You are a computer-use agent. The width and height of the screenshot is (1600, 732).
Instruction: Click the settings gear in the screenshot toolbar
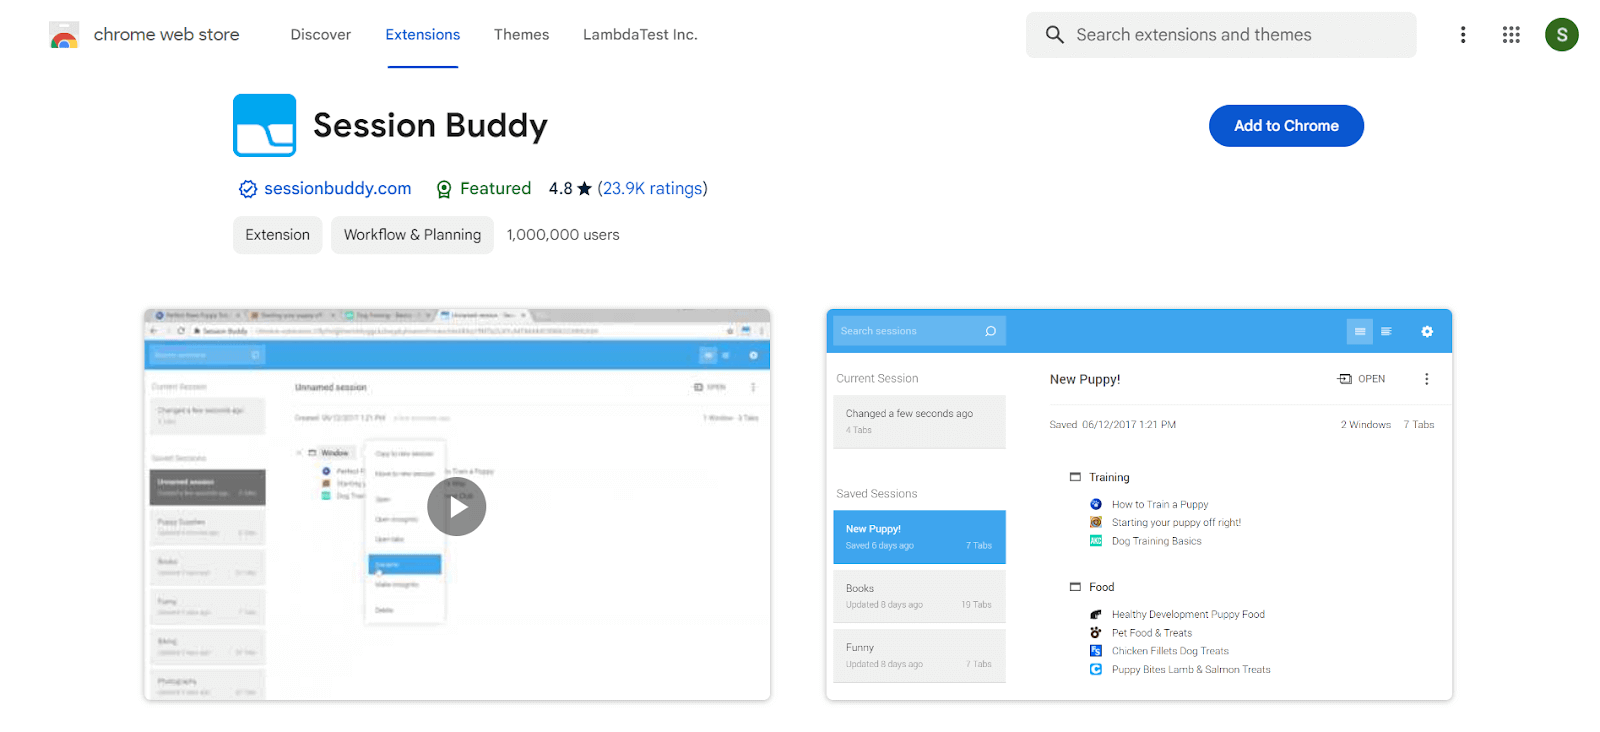[1427, 331]
